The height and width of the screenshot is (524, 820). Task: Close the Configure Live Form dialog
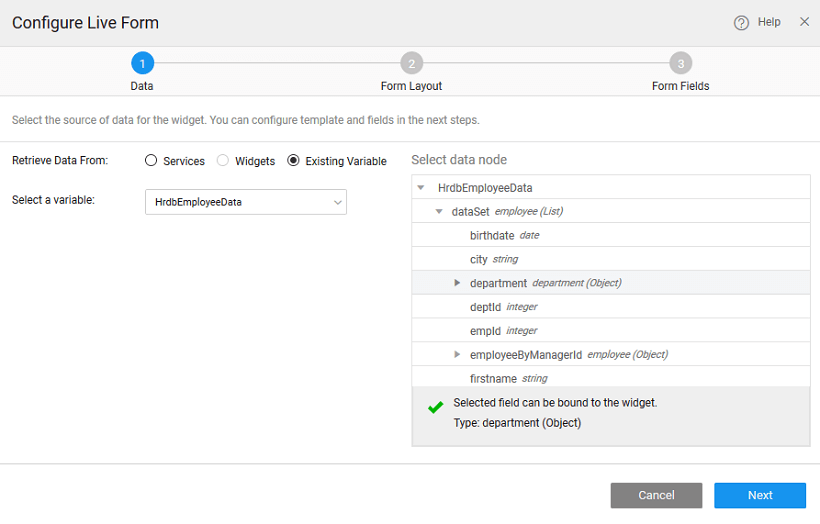click(x=804, y=22)
